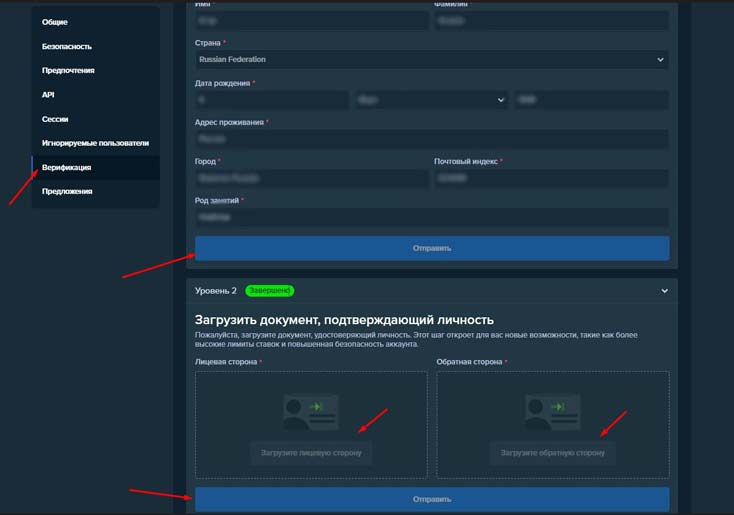Image resolution: width=734 pixels, height=515 pixels.
Task: Open Предложения in the sidebar
Action: [67, 191]
